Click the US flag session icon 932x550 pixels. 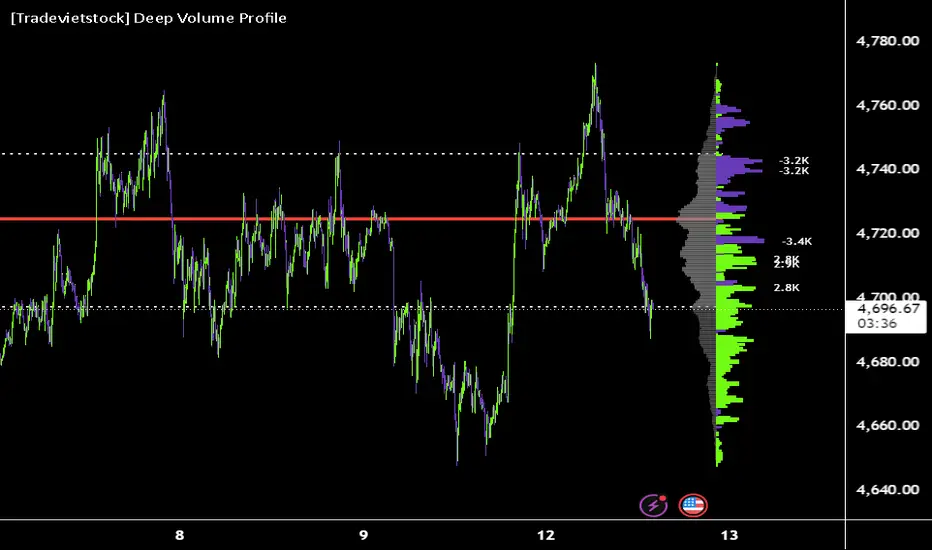pyautogui.click(x=693, y=505)
